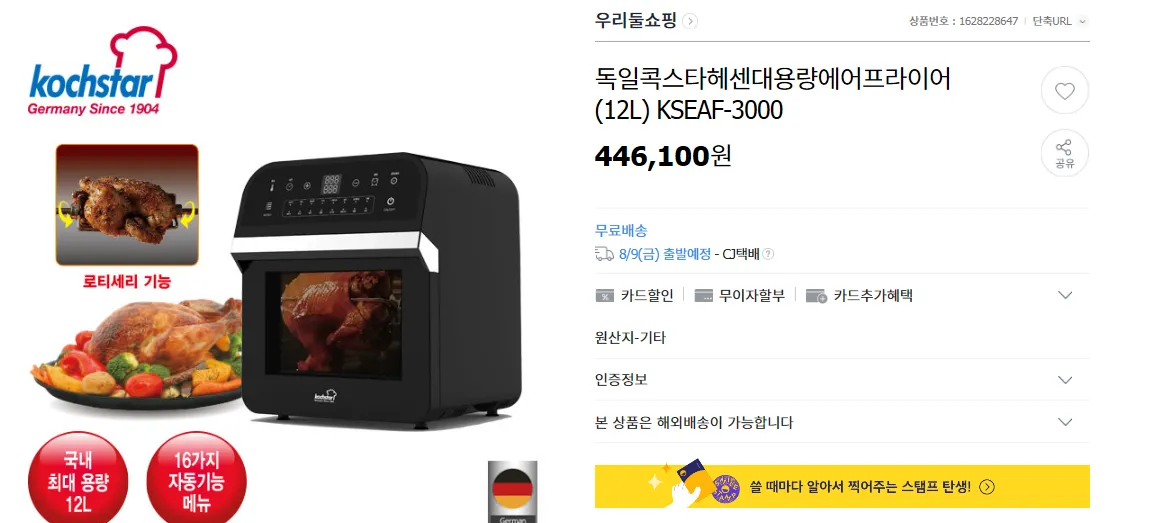Image resolution: width=1149 pixels, height=523 pixels.
Task: Expand the 인증정보 section
Action: (1065, 380)
